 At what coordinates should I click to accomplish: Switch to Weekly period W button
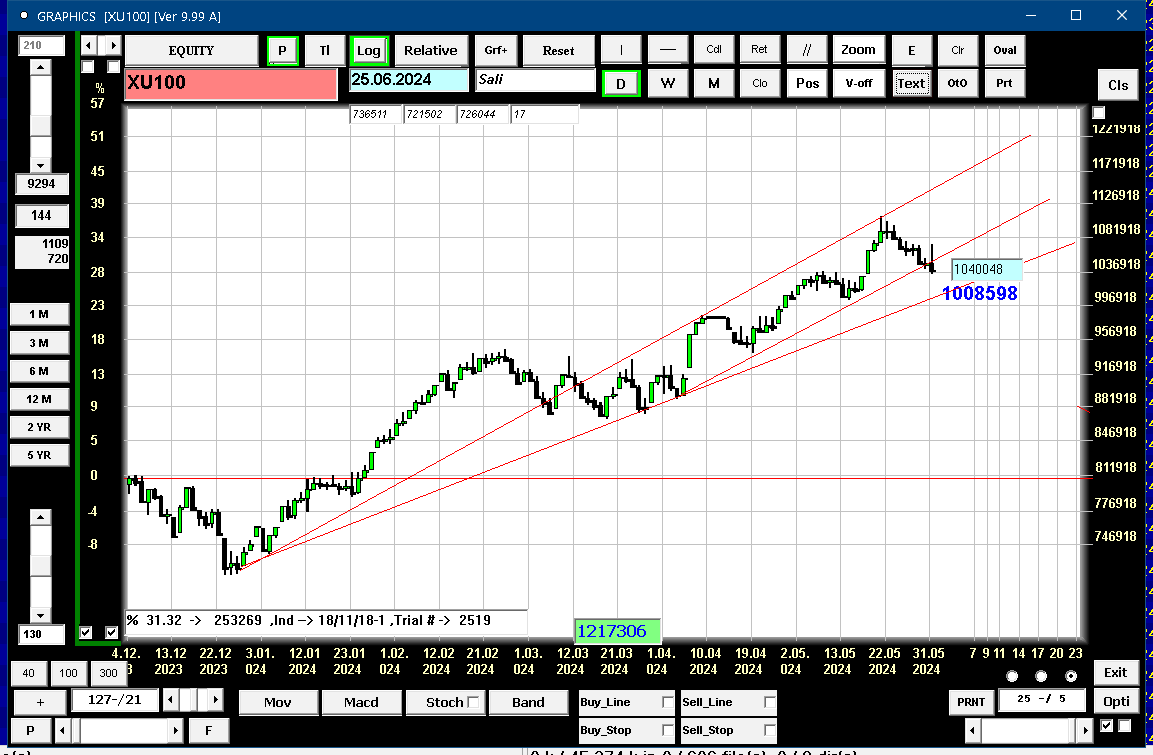coord(668,83)
